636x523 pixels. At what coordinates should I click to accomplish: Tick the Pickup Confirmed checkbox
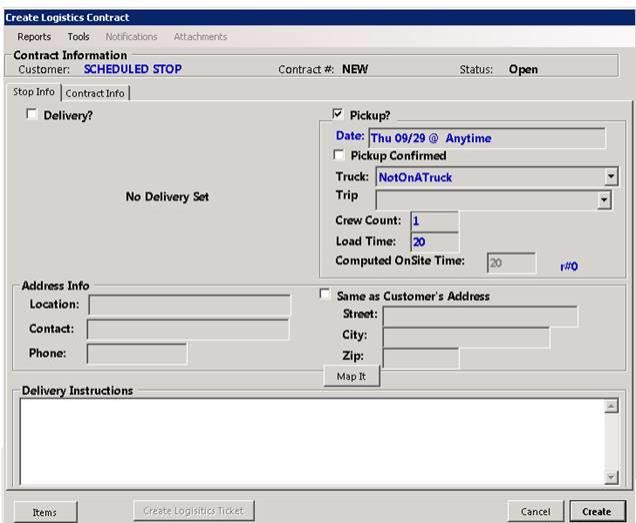(338, 155)
